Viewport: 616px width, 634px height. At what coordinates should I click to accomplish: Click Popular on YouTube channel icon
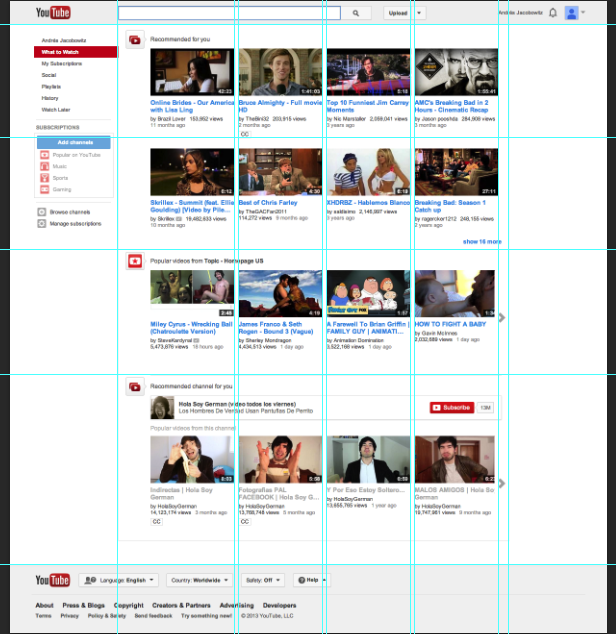coord(44,155)
